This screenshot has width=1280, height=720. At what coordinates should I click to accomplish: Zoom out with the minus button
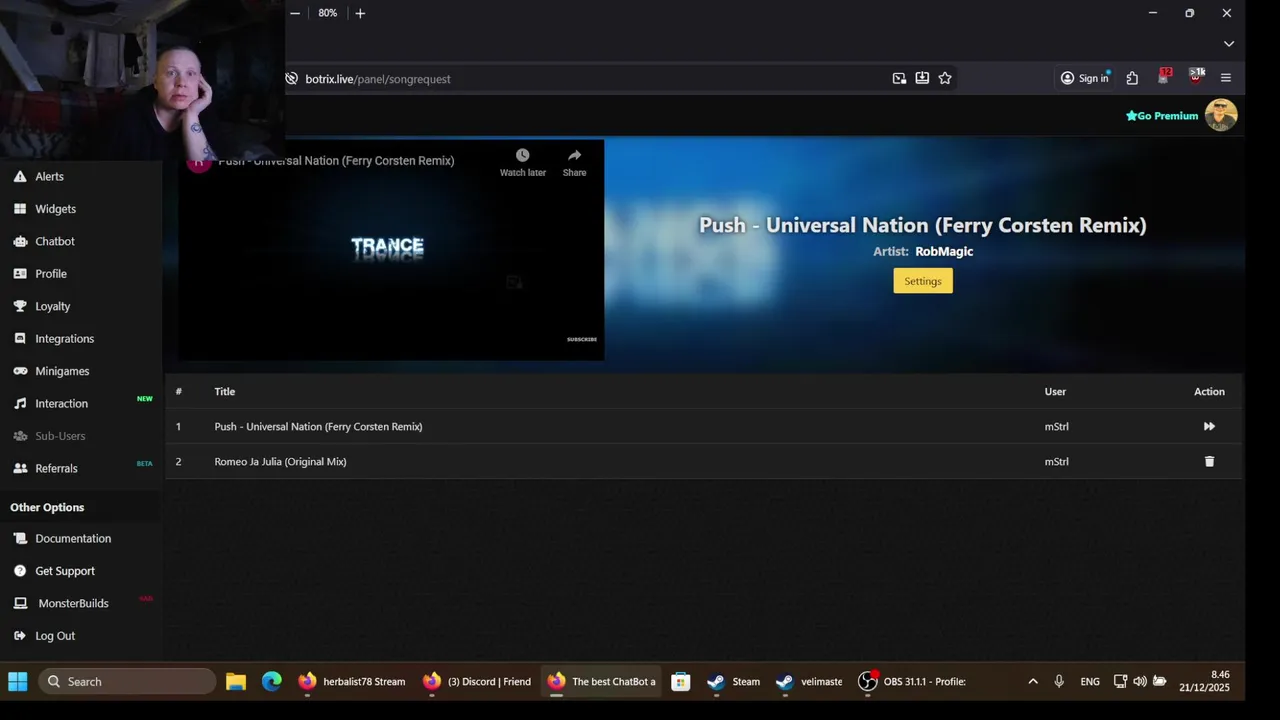[295, 13]
